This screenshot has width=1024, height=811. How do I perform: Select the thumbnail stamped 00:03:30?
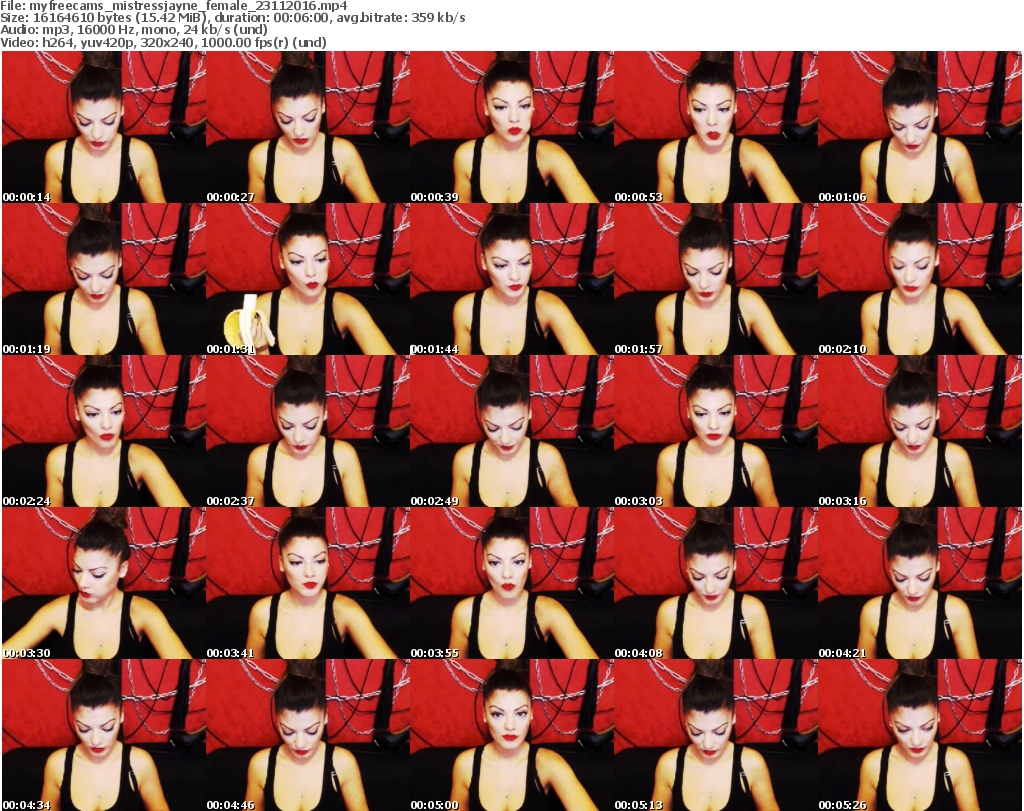pos(104,583)
